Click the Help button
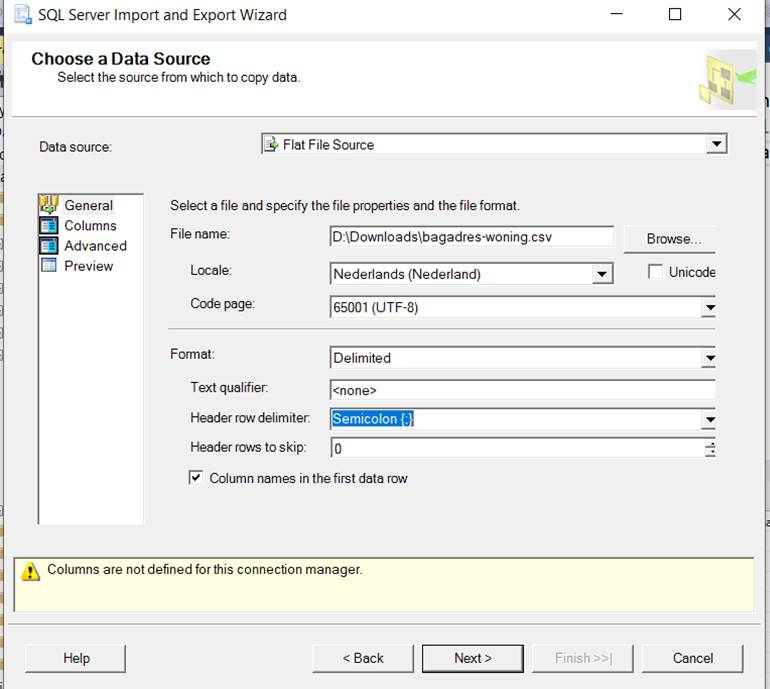Viewport: 770px width, 689px height. click(76, 658)
